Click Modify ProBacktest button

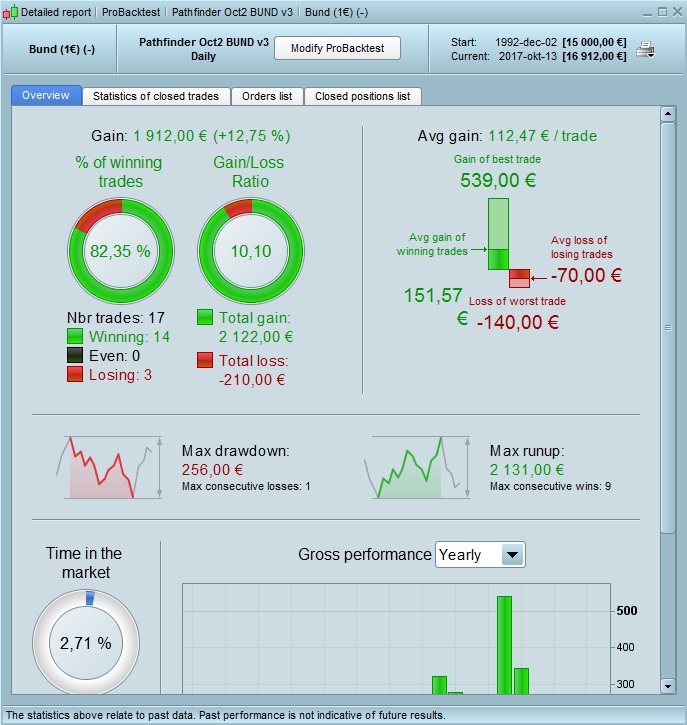point(337,48)
